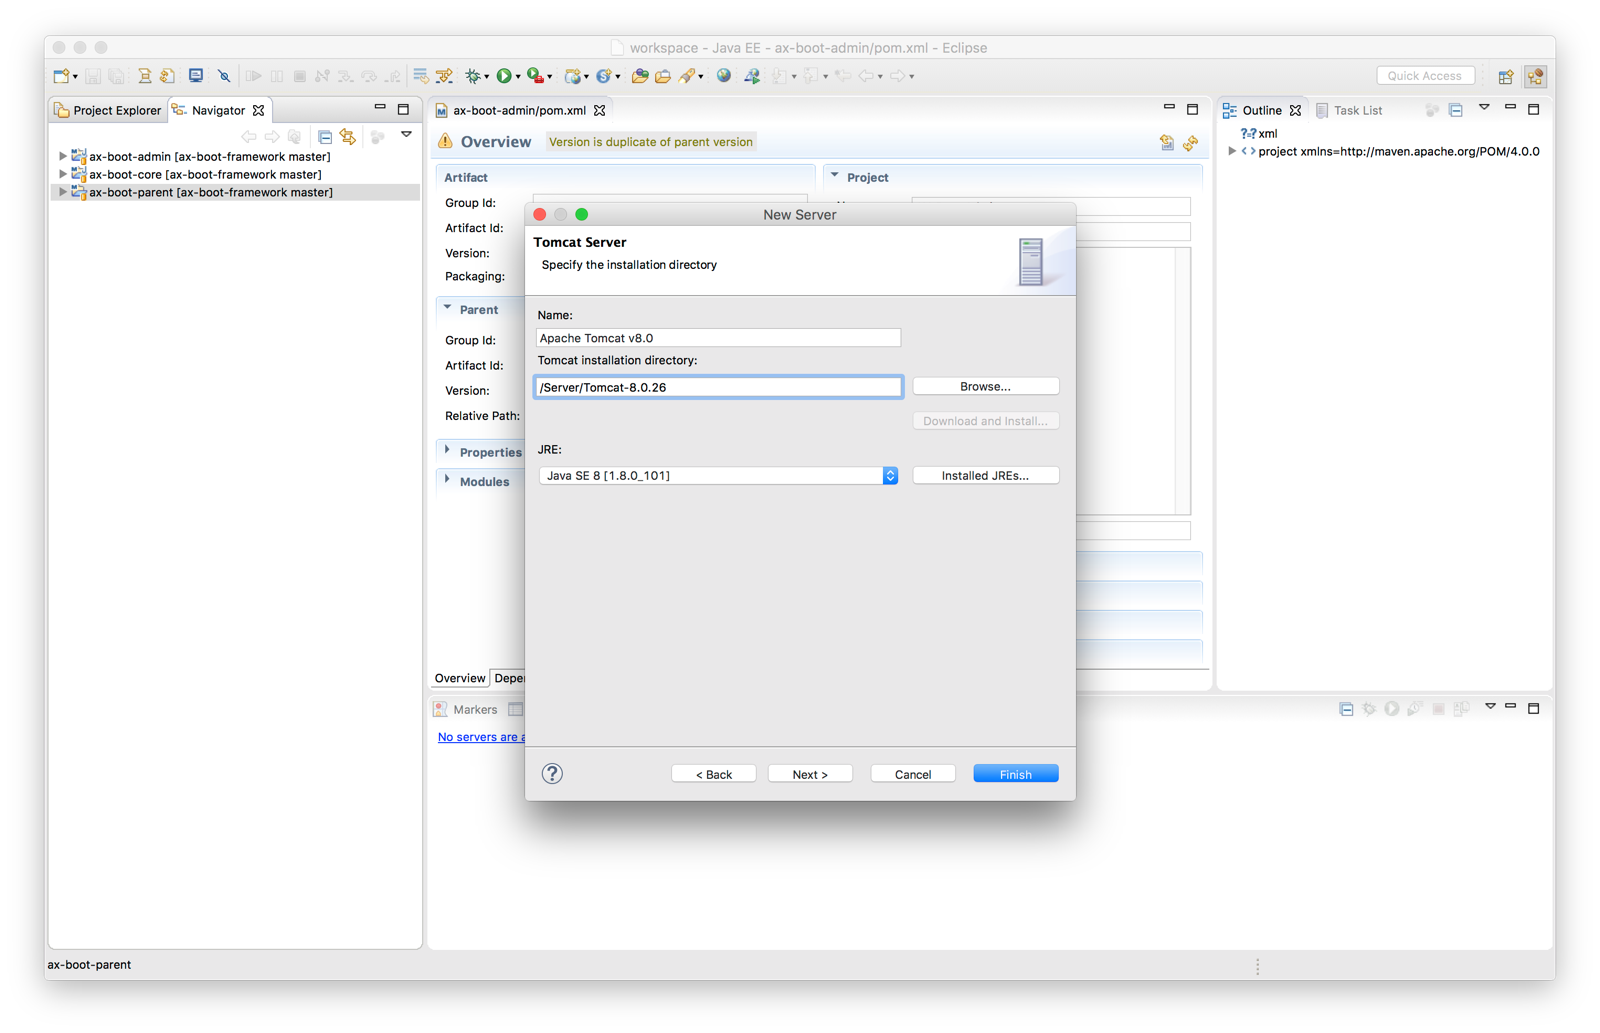Close the pom.xml editor tab
Viewport: 1600px width, 1033px height.
pos(600,110)
